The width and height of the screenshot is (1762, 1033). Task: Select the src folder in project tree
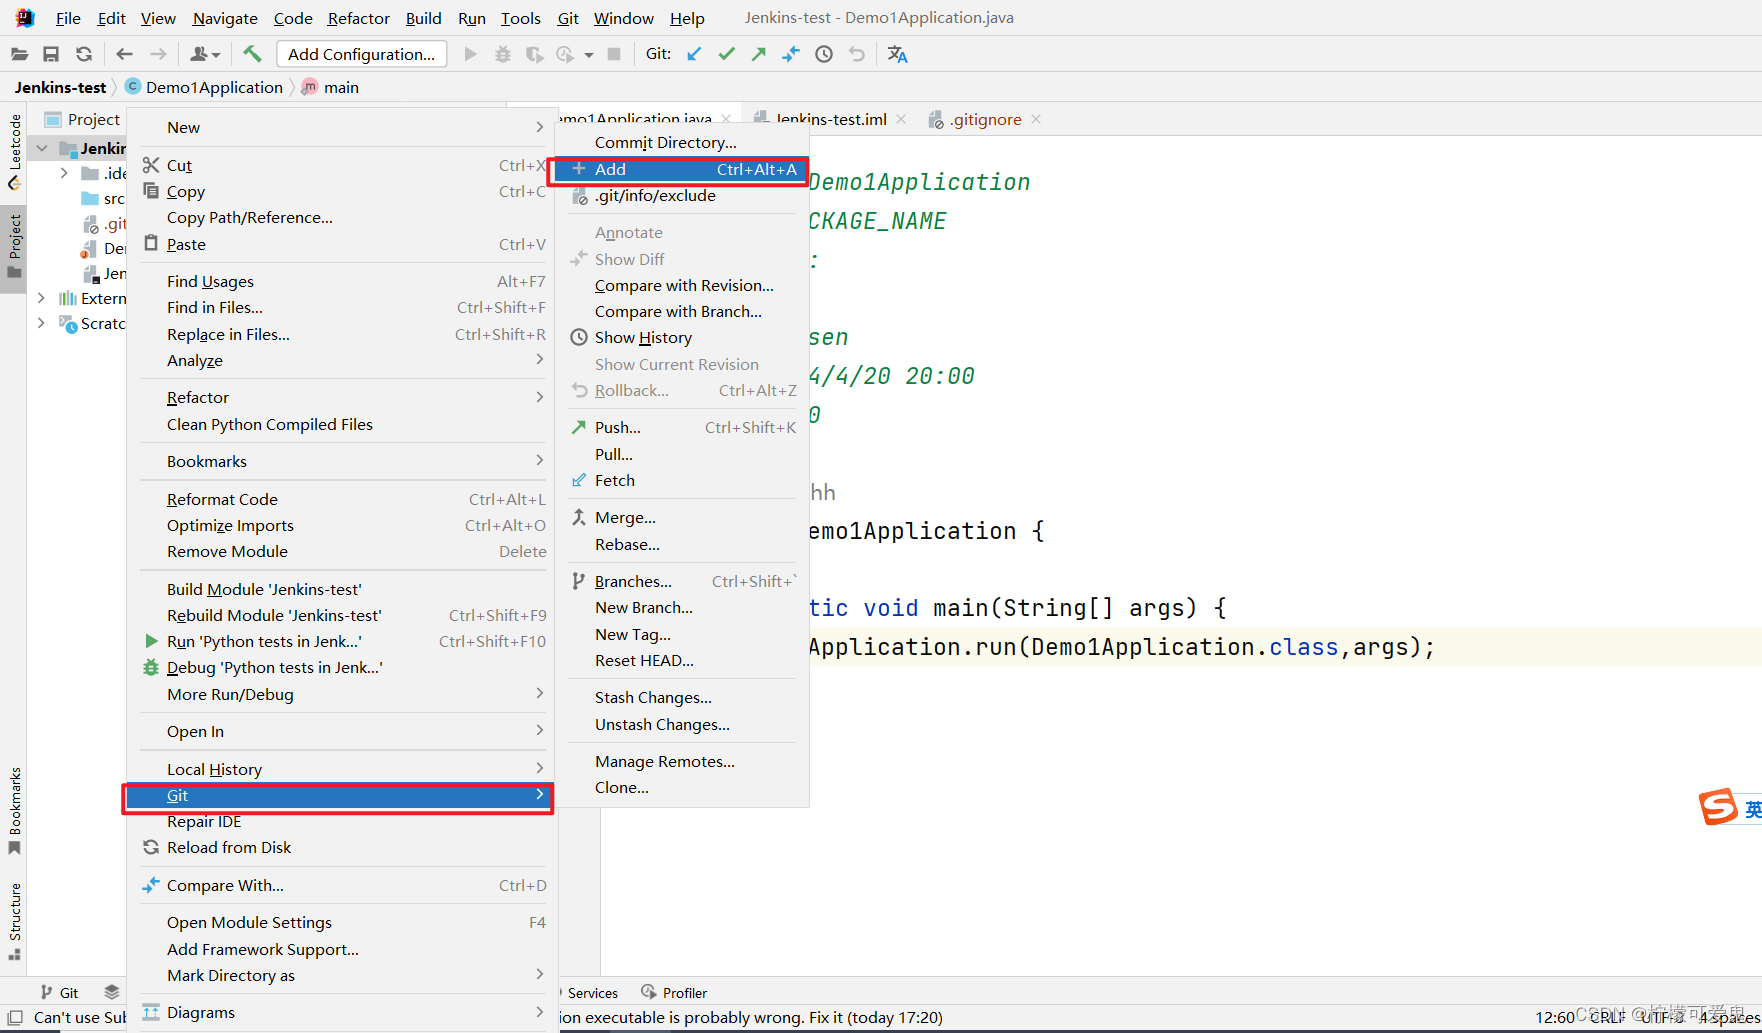(x=103, y=198)
